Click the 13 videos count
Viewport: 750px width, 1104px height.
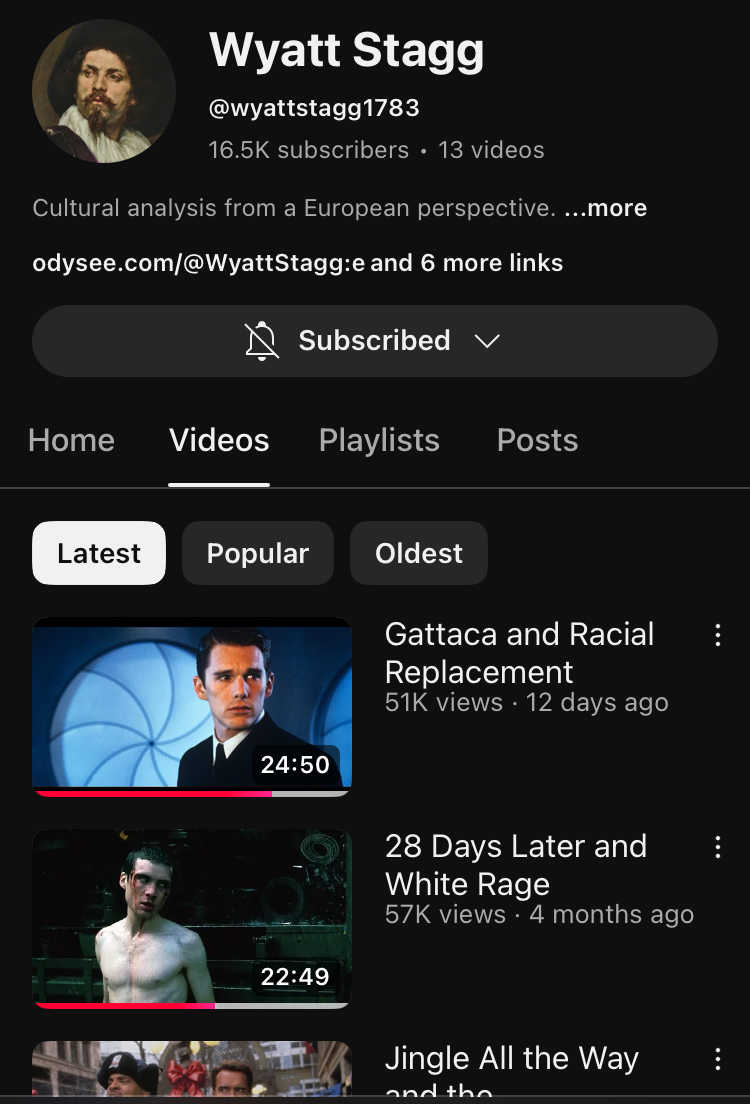[491, 150]
